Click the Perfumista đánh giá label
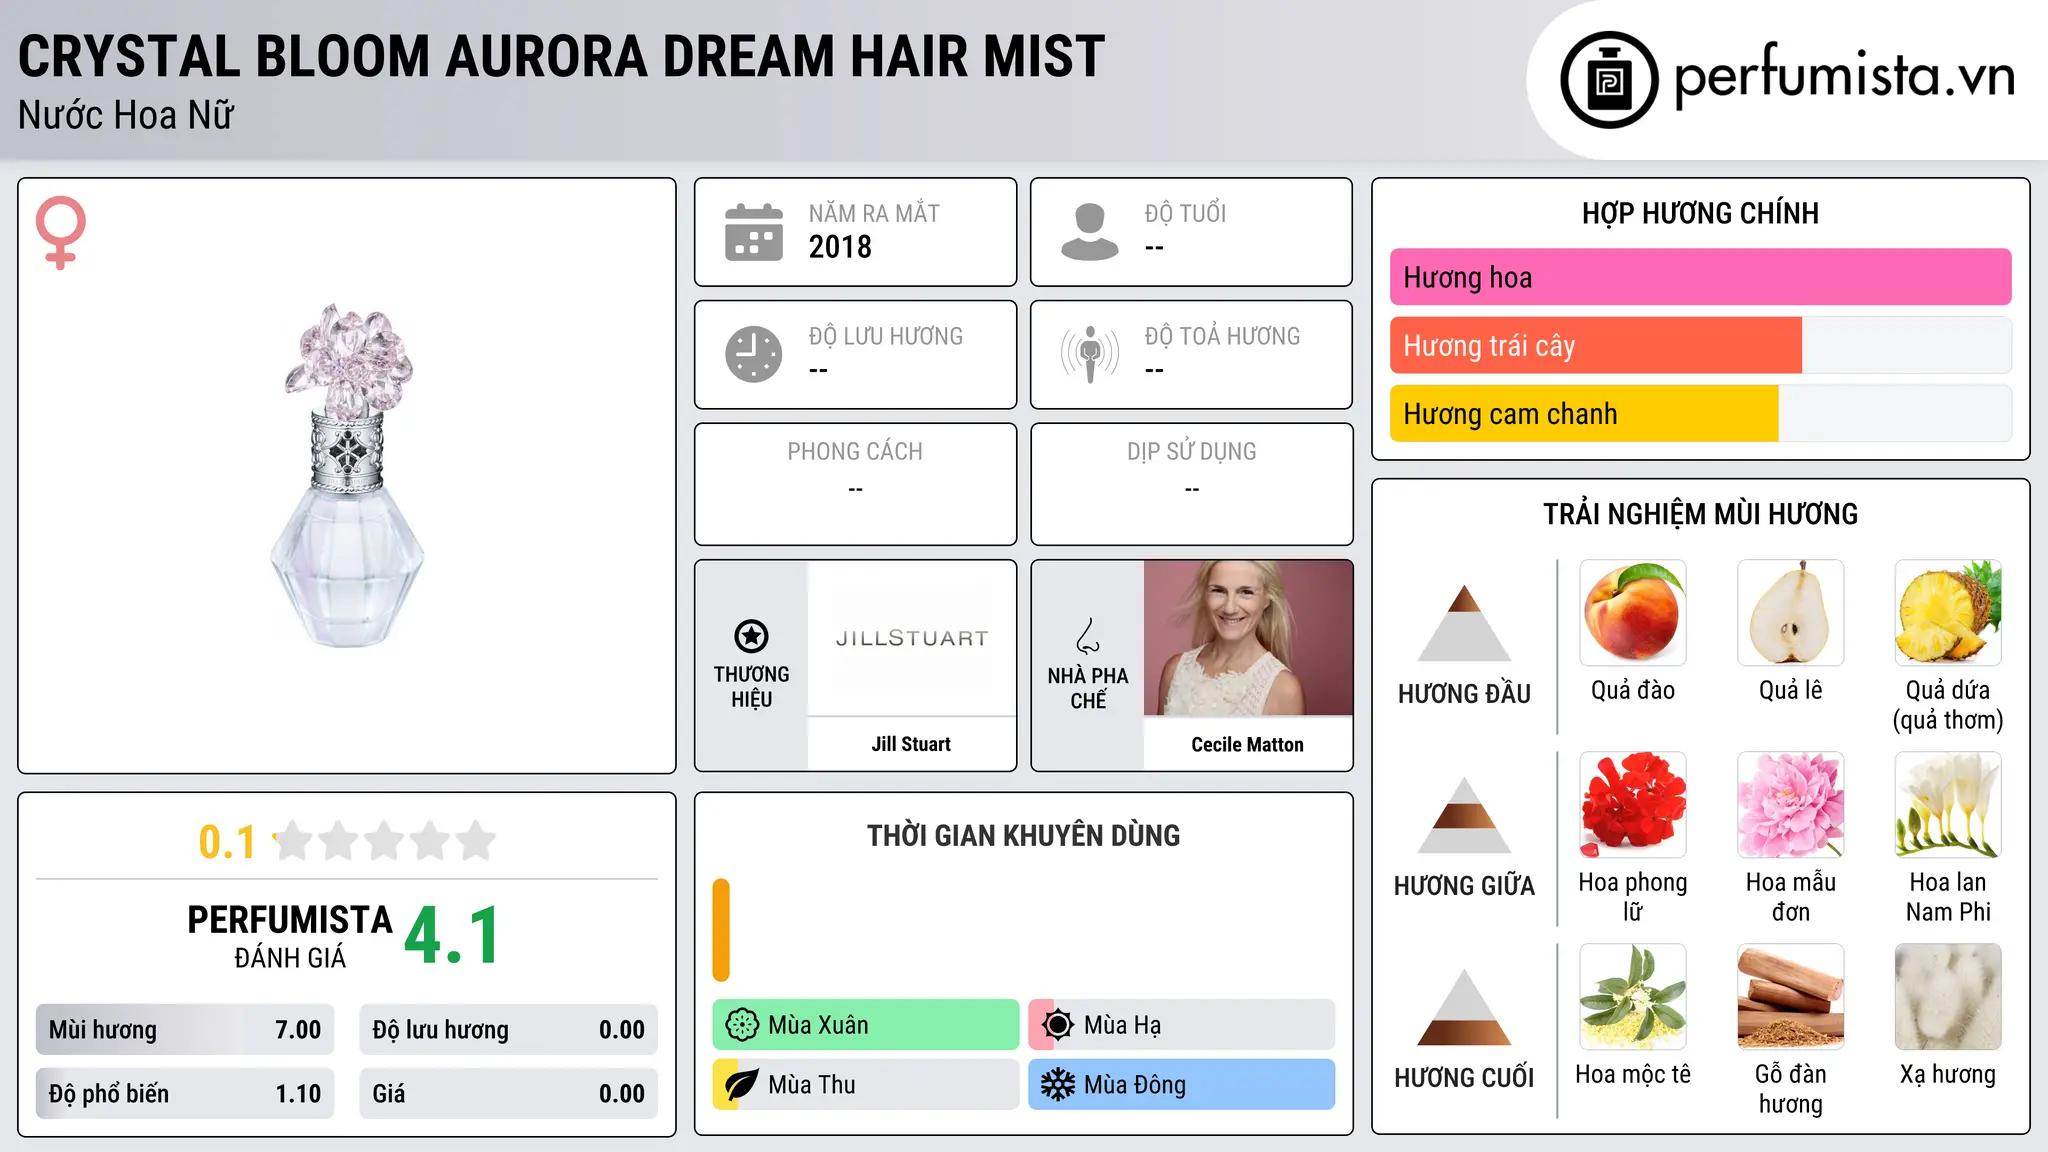 click(290, 936)
